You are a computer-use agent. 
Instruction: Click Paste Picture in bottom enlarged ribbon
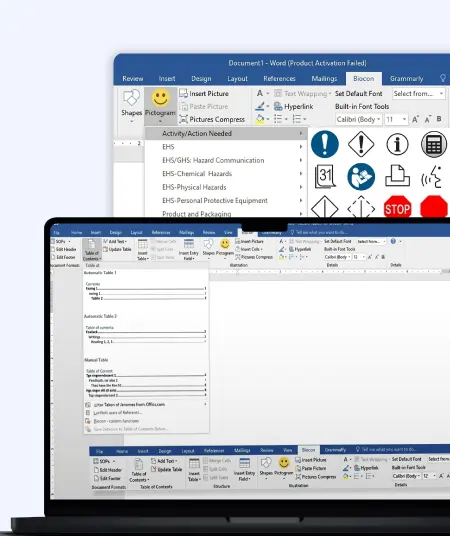(x=311, y=468)
